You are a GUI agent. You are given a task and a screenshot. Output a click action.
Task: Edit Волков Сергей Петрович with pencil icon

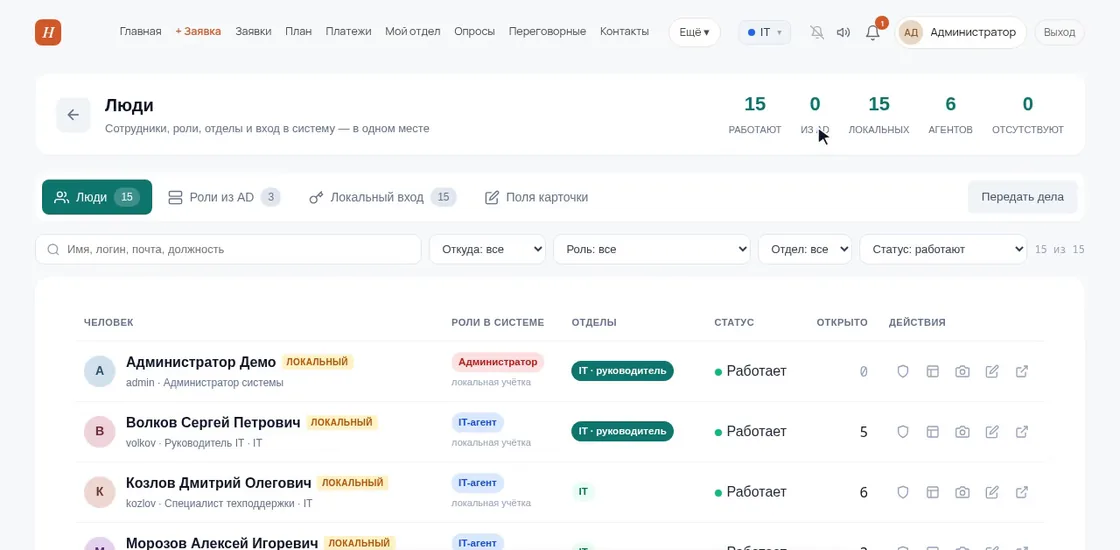[x=992, y=432]
